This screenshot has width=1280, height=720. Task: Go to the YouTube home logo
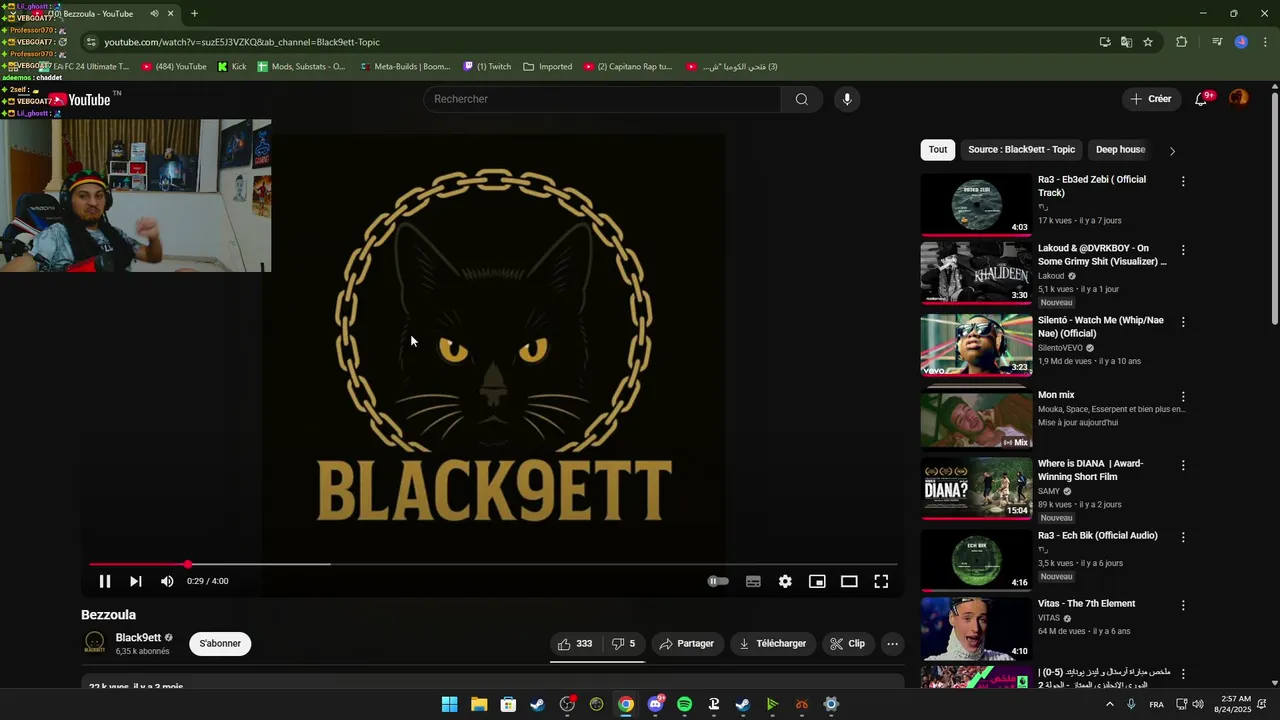pos(80,99)
